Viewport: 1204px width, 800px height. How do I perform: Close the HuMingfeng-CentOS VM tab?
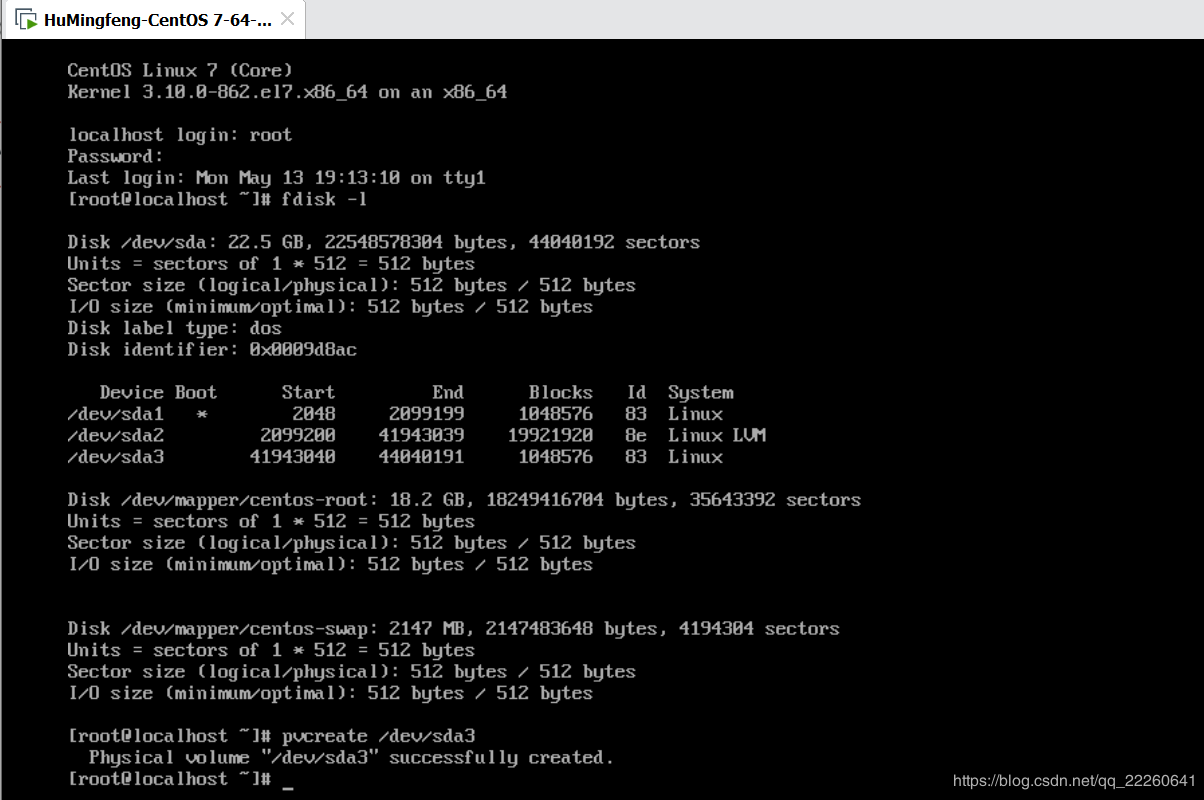tap(288, 19)
